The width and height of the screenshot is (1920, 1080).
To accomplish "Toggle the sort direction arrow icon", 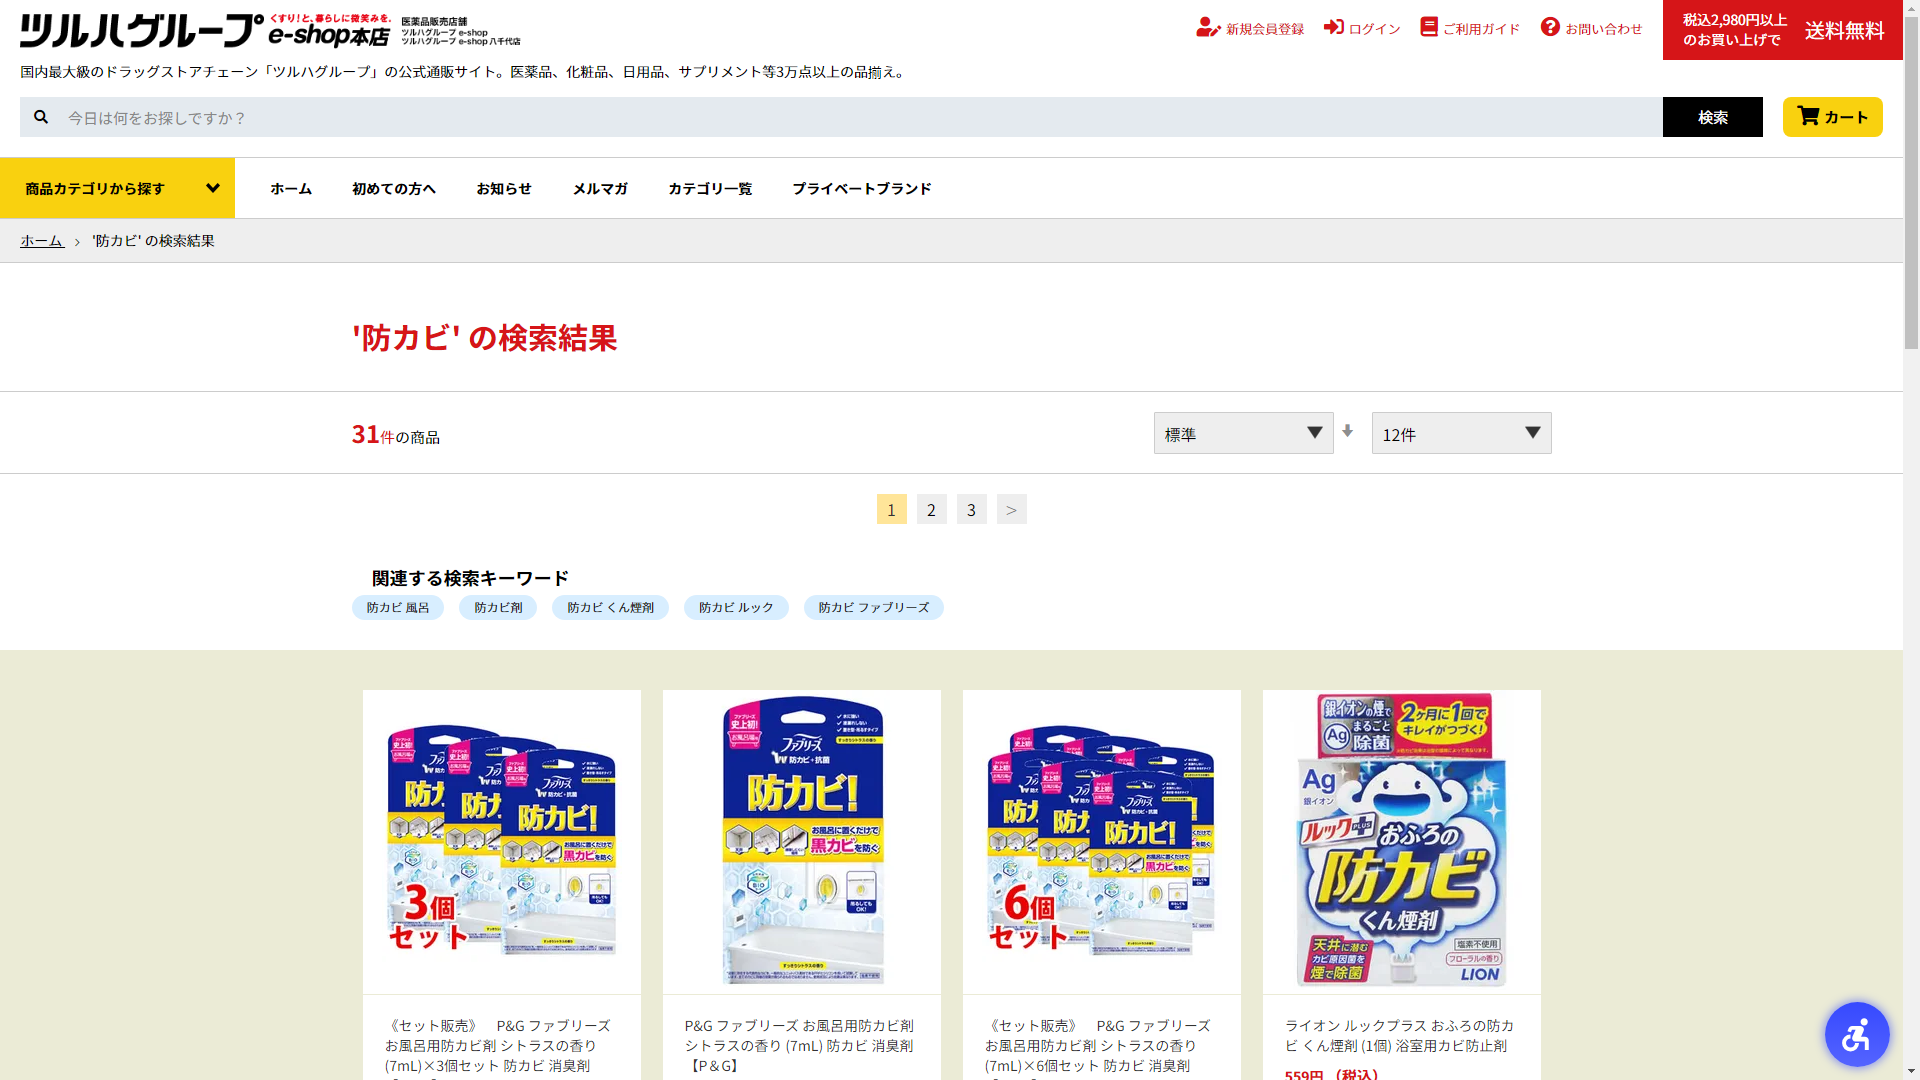I will coord(1347,431).
